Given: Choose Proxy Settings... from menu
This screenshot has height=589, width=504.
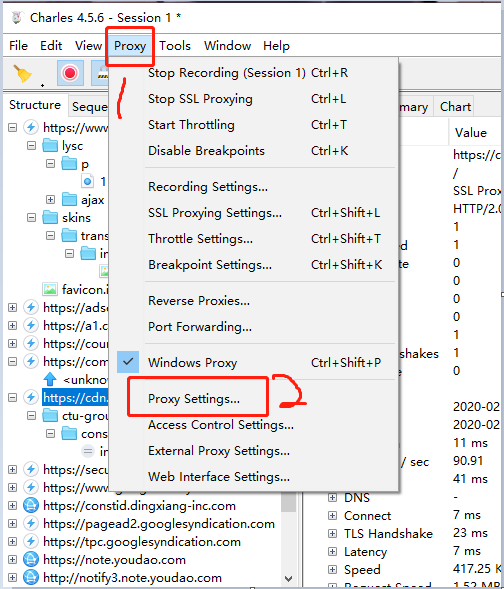Looking at the screenshot, I should click(194, 399).
